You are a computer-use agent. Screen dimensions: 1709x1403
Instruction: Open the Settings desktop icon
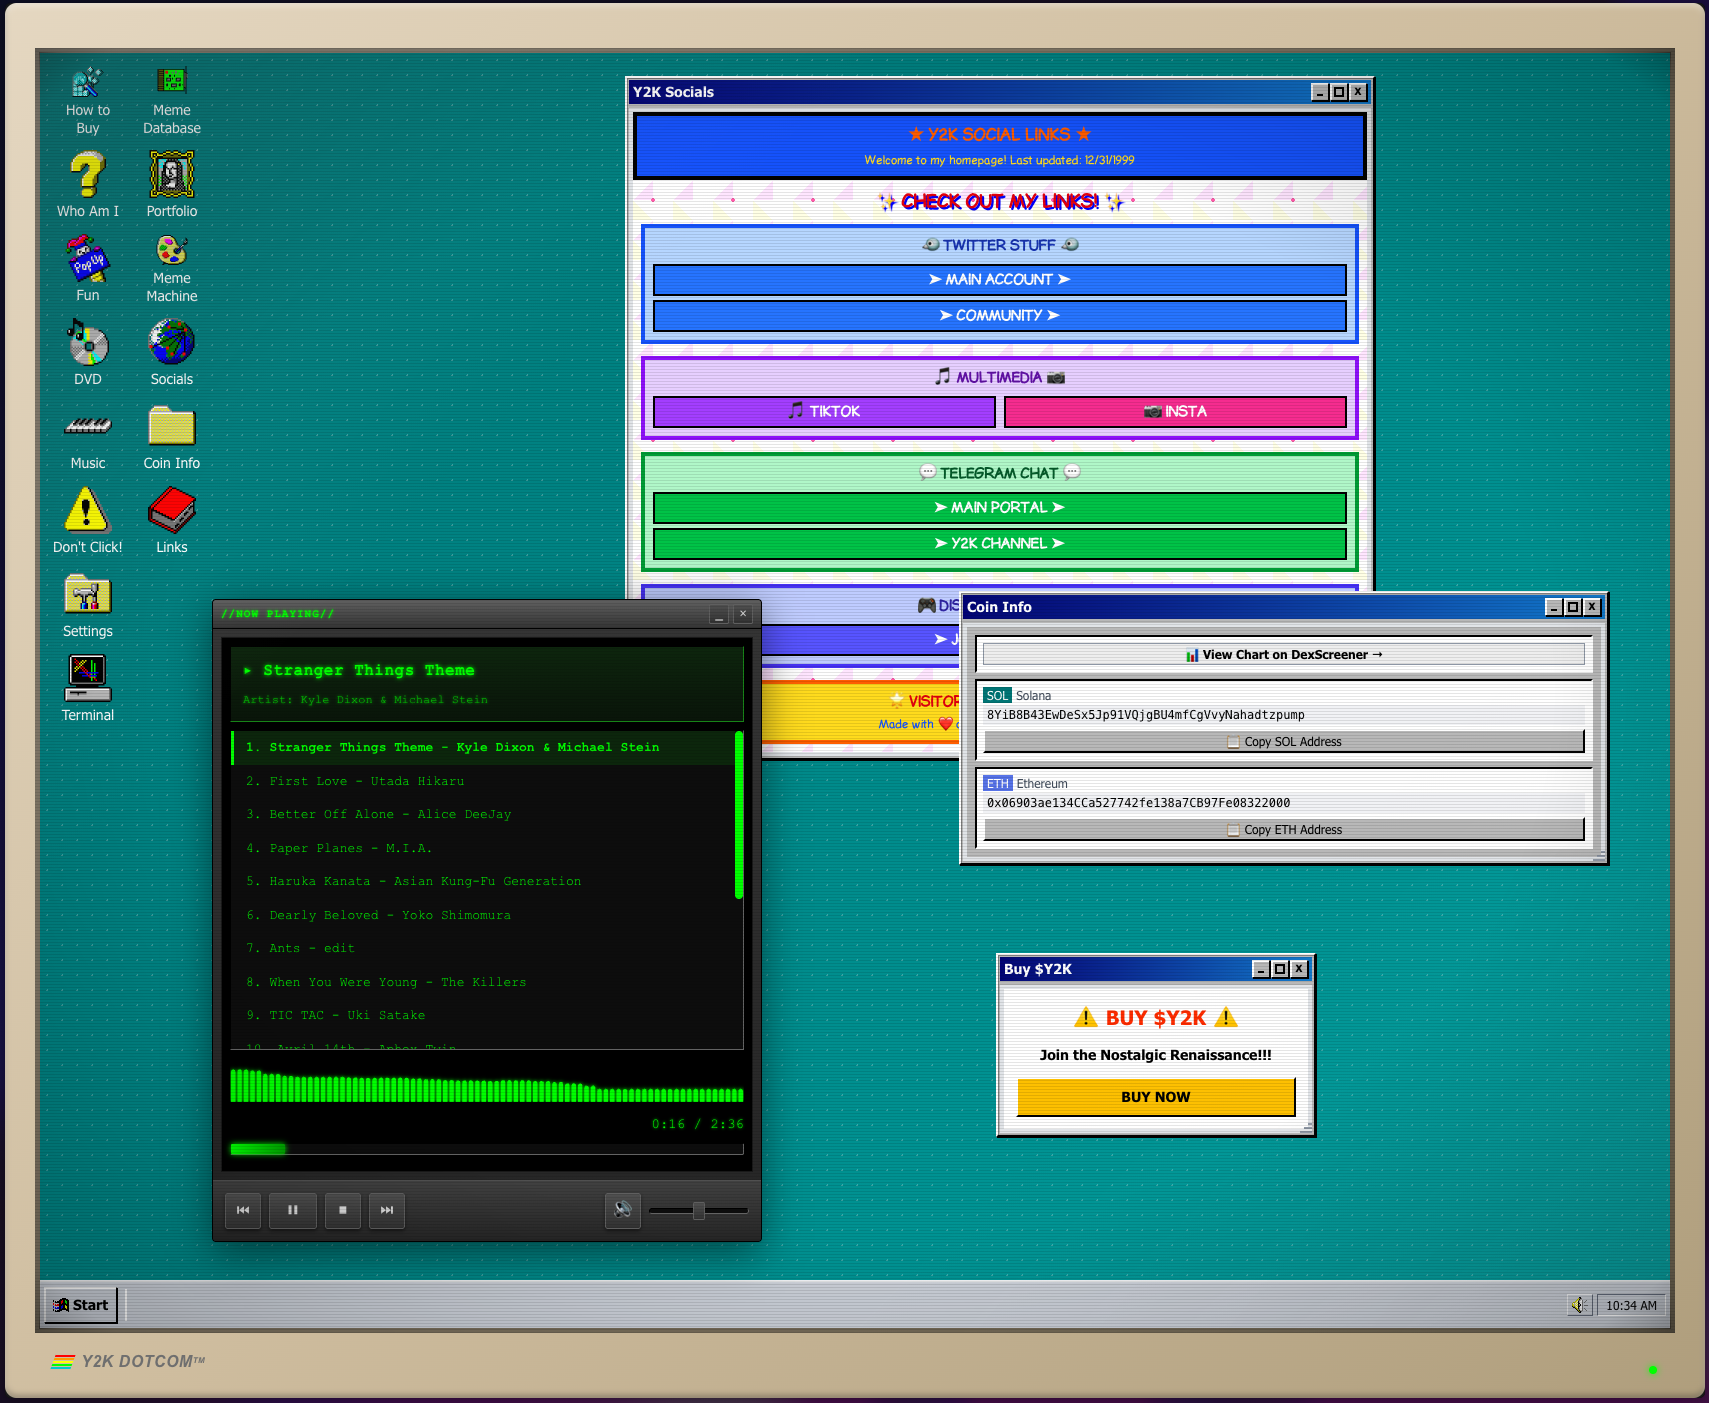click(87, 595)
